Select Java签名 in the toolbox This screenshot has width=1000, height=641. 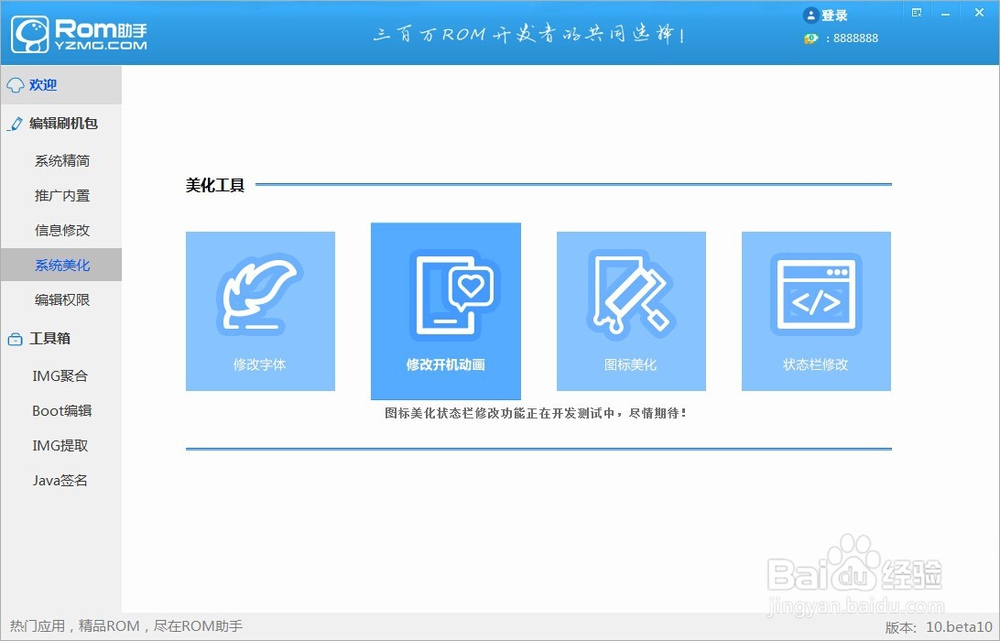pyautogui.click(x=63, y=480)
